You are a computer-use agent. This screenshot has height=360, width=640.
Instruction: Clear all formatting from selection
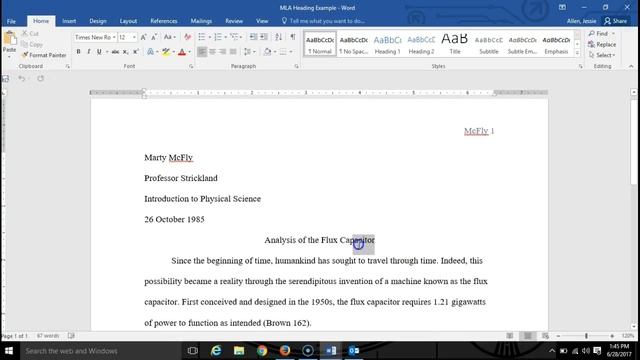[x=187, y=37]
